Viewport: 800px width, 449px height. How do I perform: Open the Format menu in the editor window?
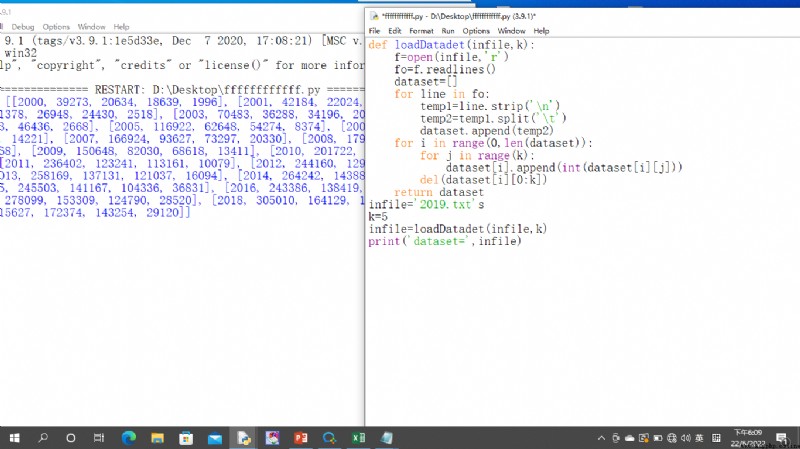click(x=421, y=31)
